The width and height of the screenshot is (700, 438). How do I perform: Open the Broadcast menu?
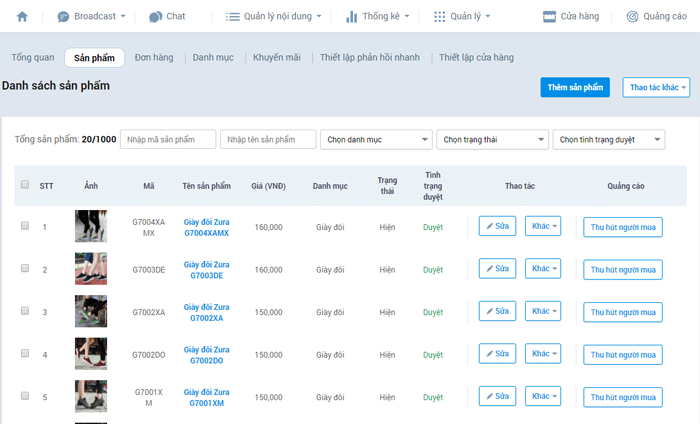point(91,16)
